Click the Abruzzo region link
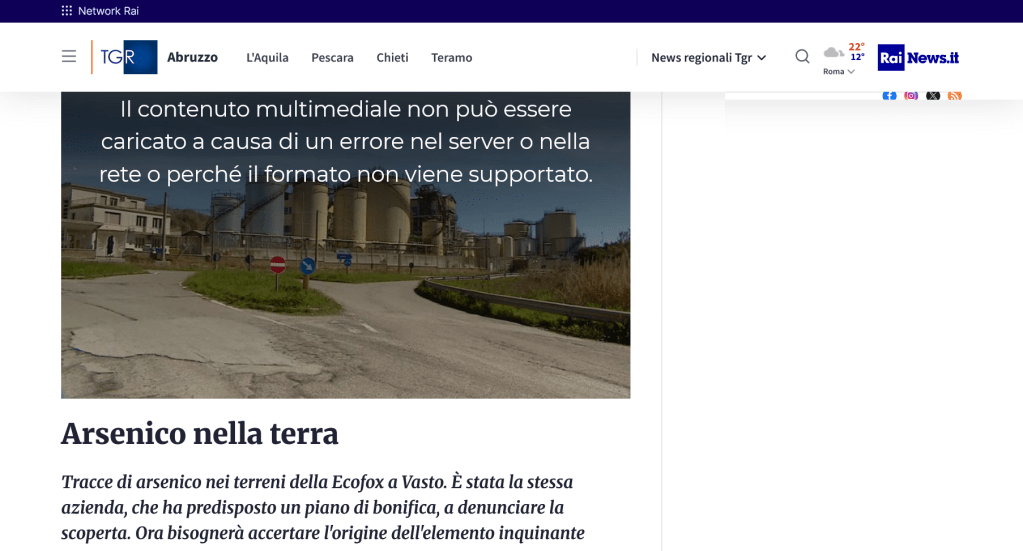 (x=192, y=57)
